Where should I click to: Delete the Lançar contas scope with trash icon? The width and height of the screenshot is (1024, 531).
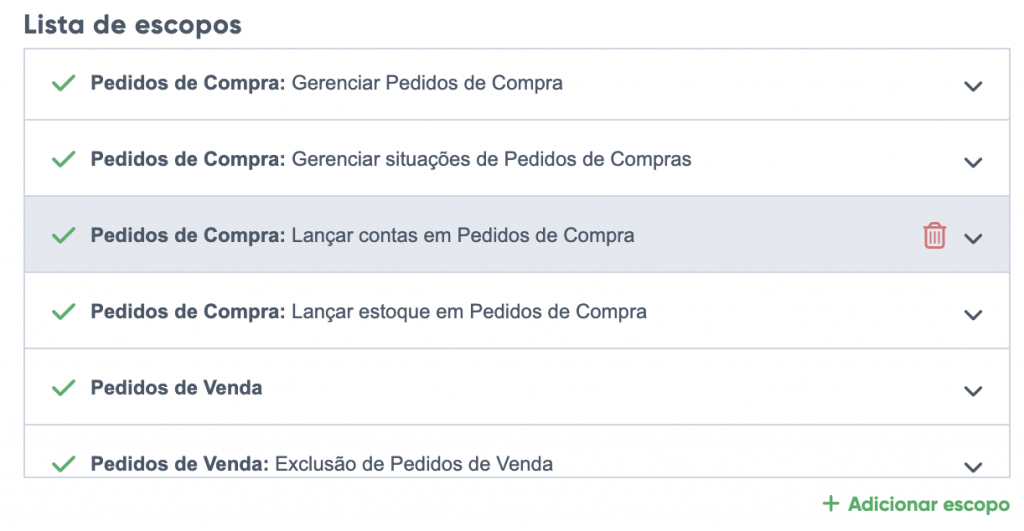pyautogui.click(x=934, y=236)
